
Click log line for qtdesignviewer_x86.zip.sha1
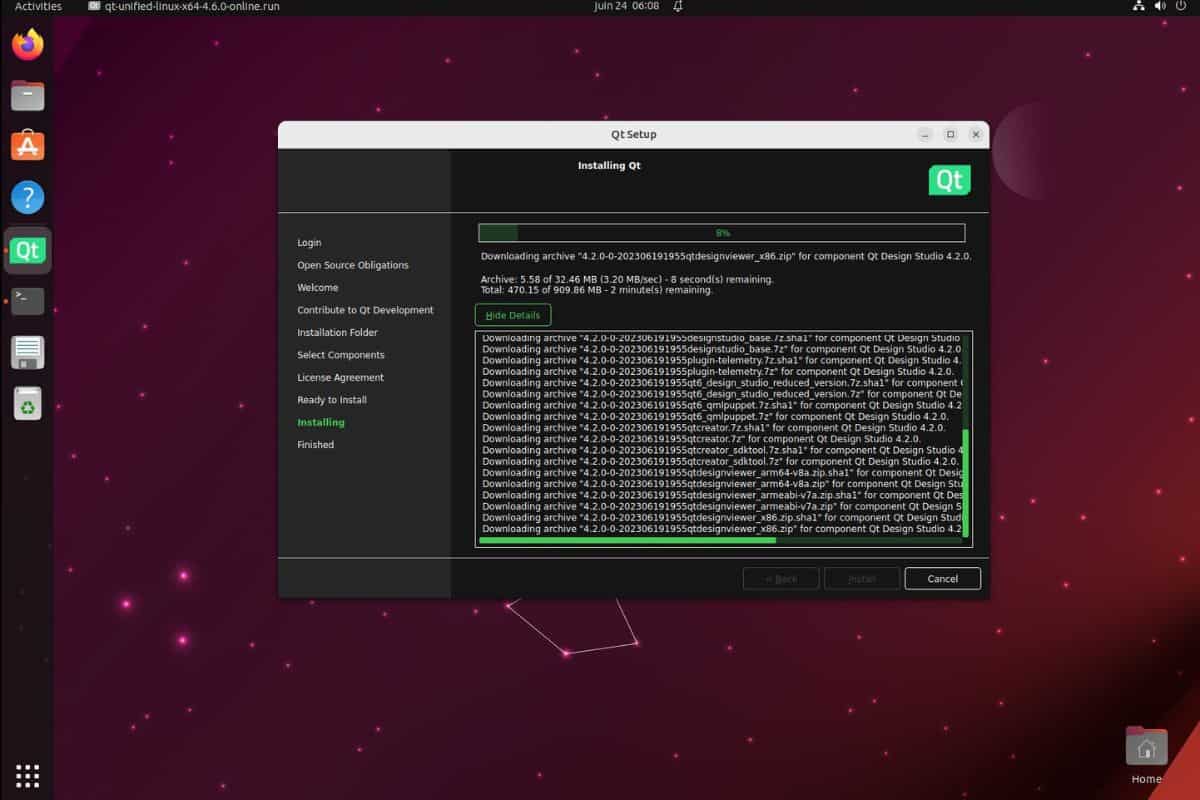coord(720,518)
